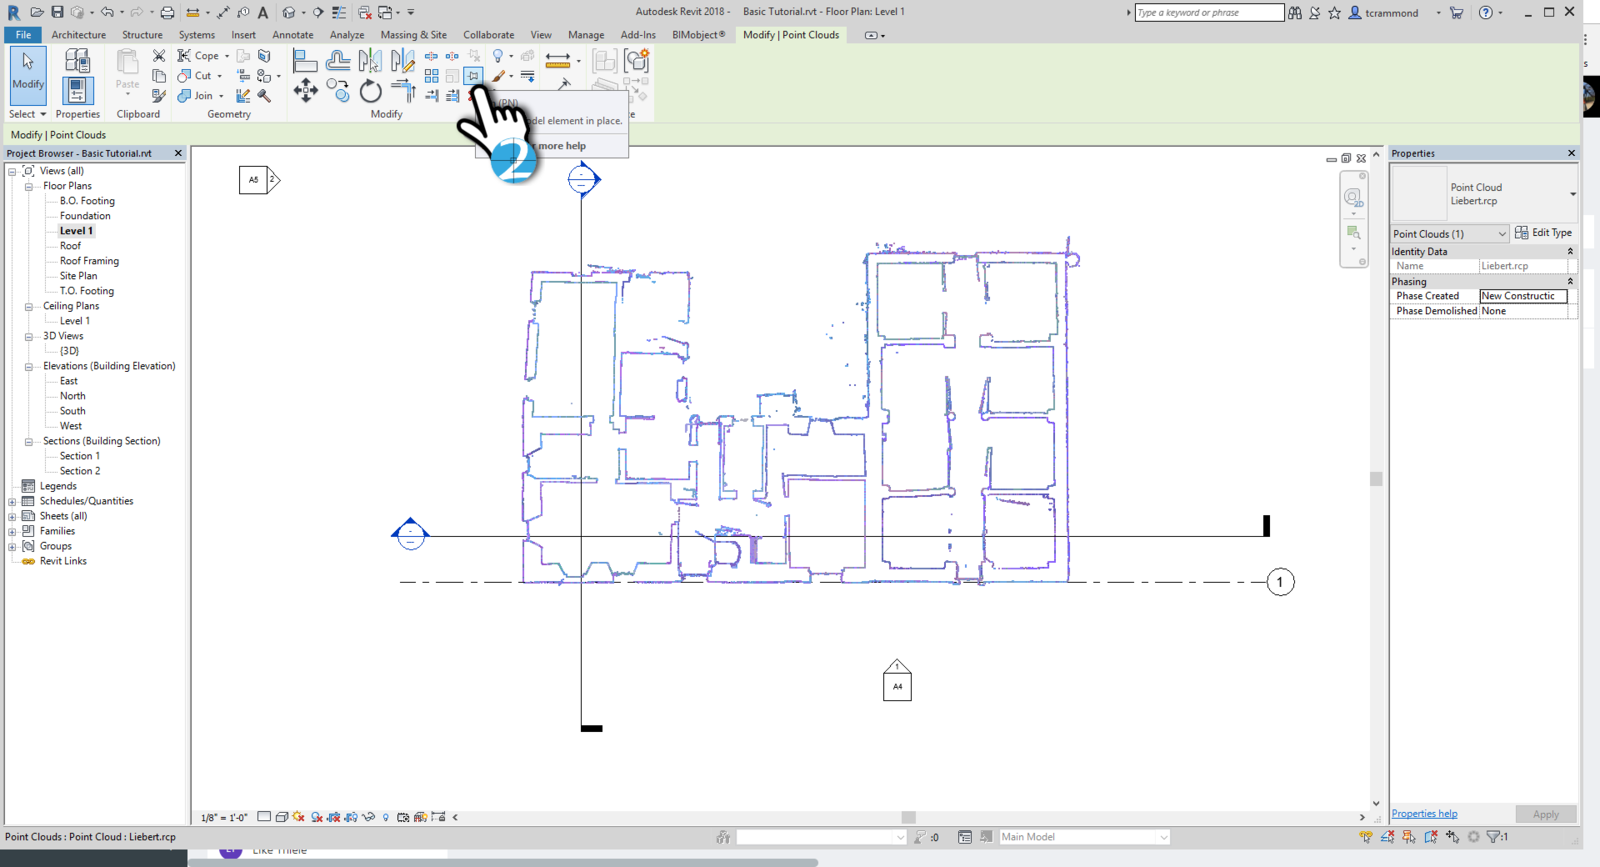Switch to the Annotate ribbon tab
This screenshot has width=1600, height=867.
point(293,35)
